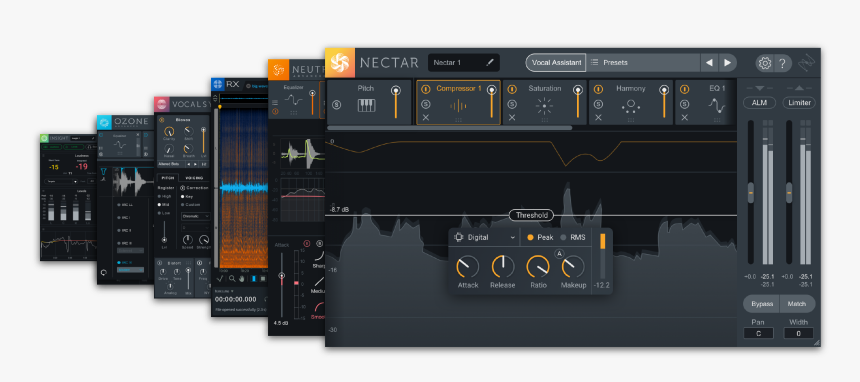Remove the EQ 1 module
Image resolution: width=860 pixels, height=382 pixels.
pos(684,117)
